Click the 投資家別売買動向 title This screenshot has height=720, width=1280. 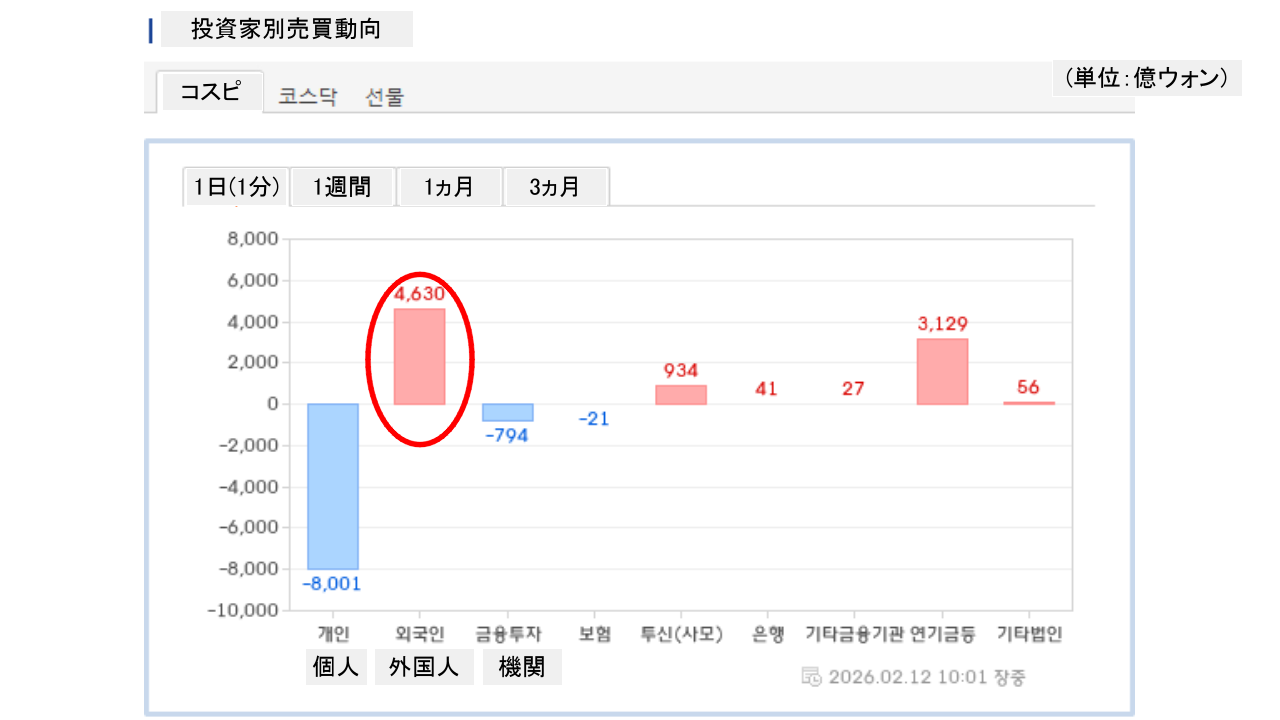click(x=286, y=29)
